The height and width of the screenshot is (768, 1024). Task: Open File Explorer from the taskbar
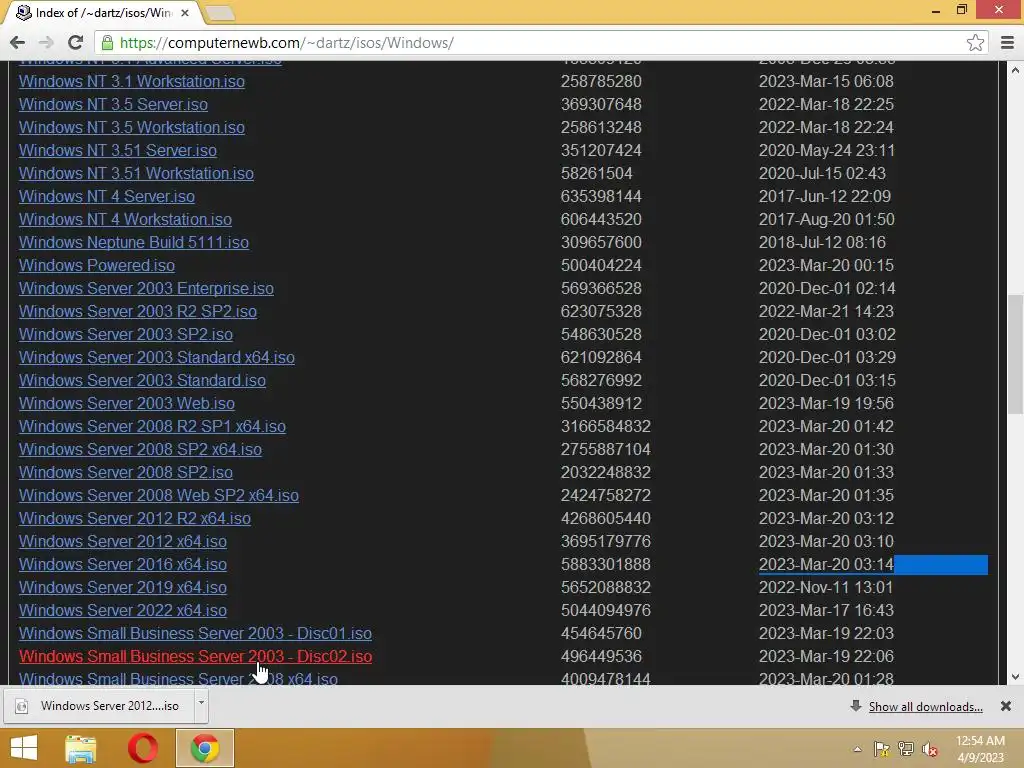pos(81,748)
